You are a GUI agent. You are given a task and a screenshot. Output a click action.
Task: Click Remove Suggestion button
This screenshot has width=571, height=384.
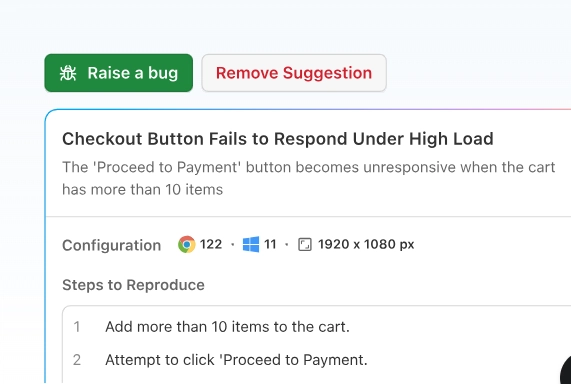click(x=294, y=73)
